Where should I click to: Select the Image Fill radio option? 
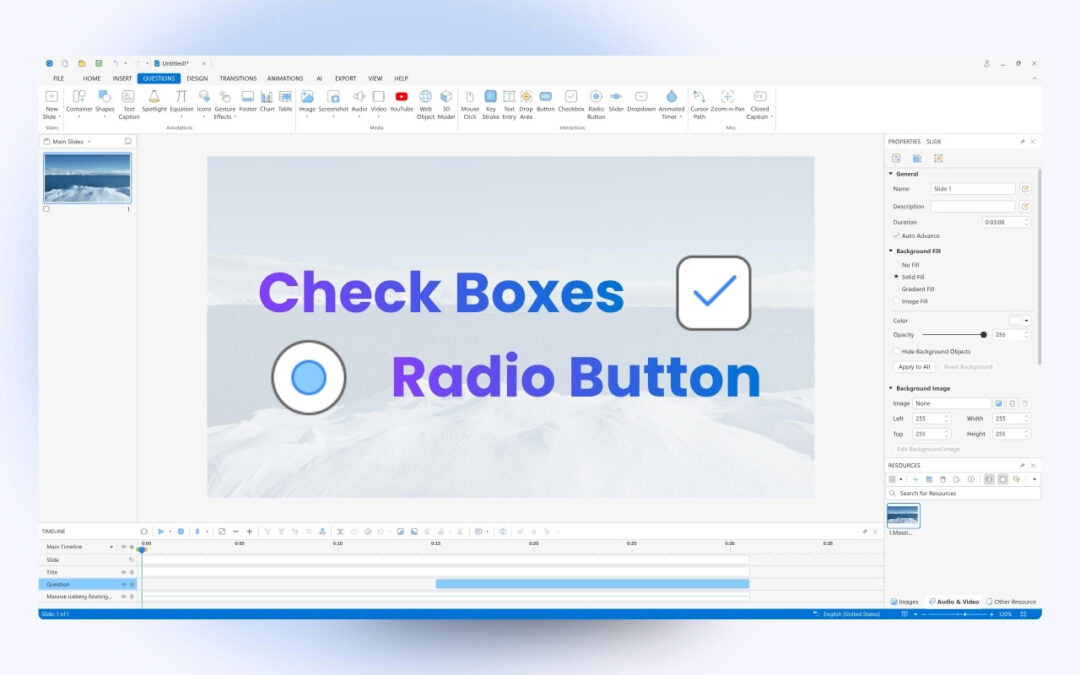[896, 301]
